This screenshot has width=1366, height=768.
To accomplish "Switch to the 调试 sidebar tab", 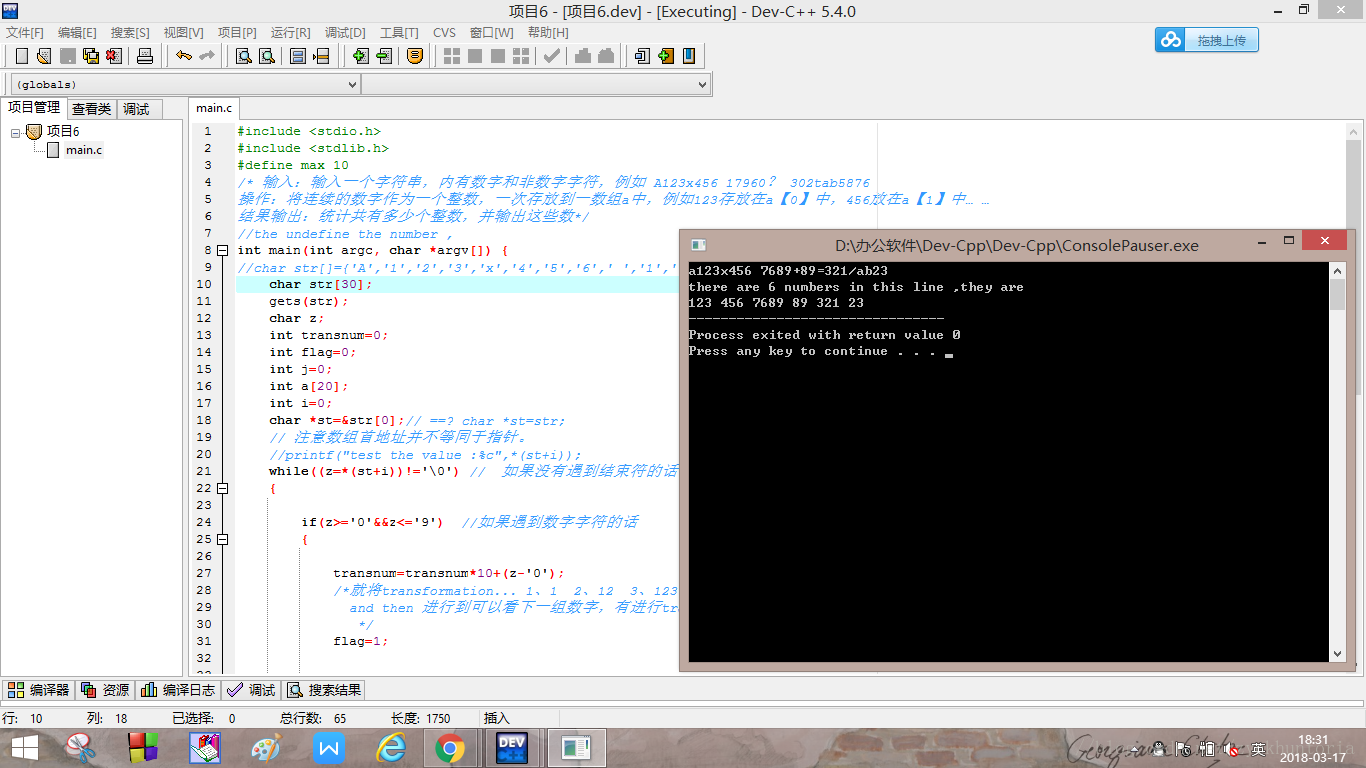I will click(137, 109).
